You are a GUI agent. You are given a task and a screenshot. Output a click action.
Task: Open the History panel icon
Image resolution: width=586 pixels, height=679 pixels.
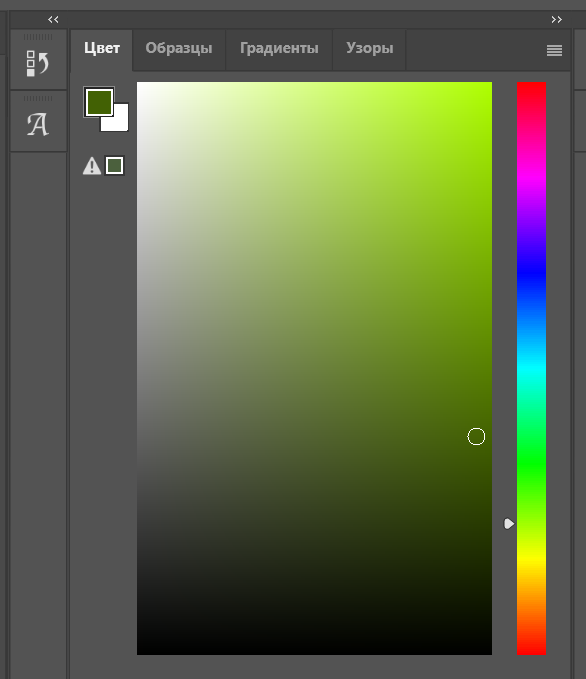(38, 63)
